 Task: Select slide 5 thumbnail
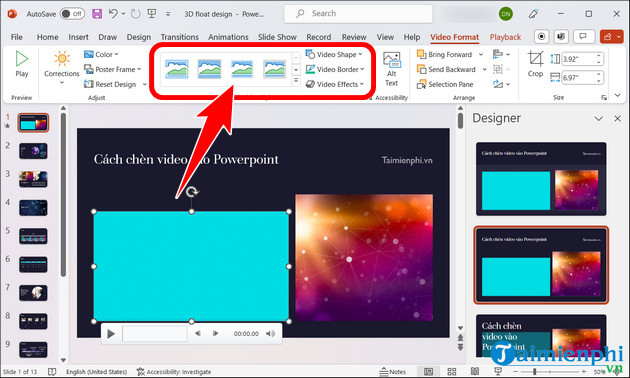(33, 236)
